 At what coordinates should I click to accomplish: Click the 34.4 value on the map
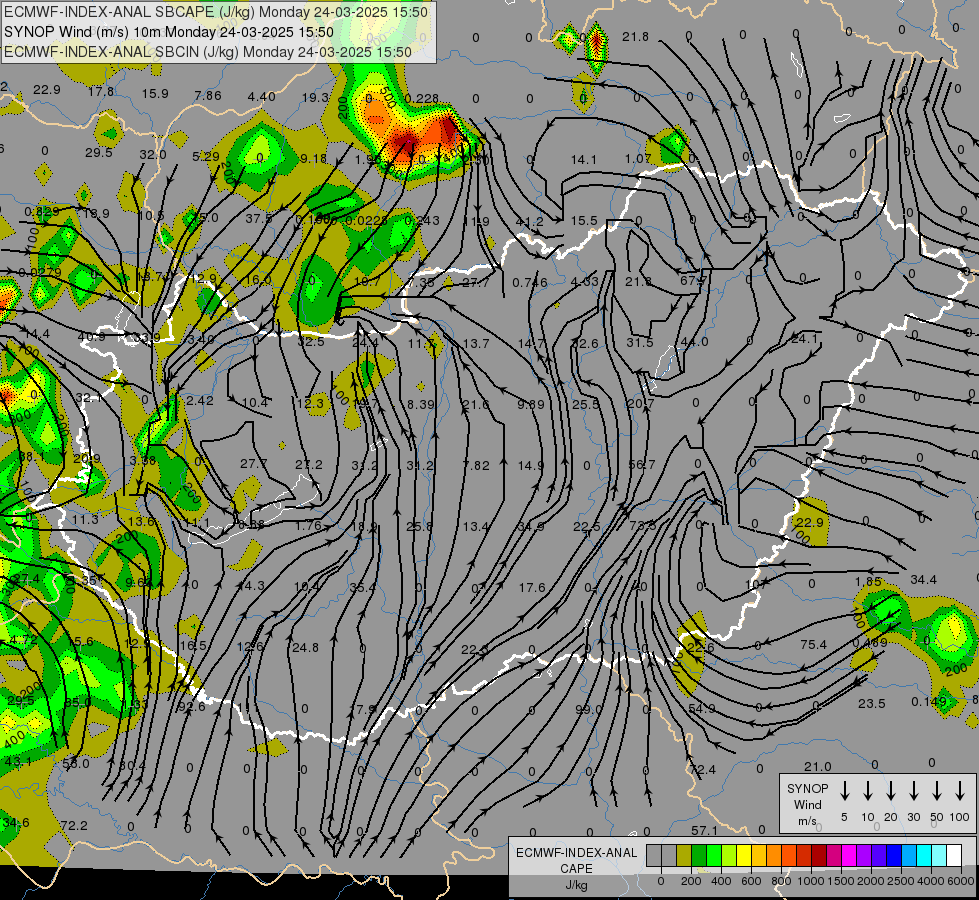pos(923,580)
